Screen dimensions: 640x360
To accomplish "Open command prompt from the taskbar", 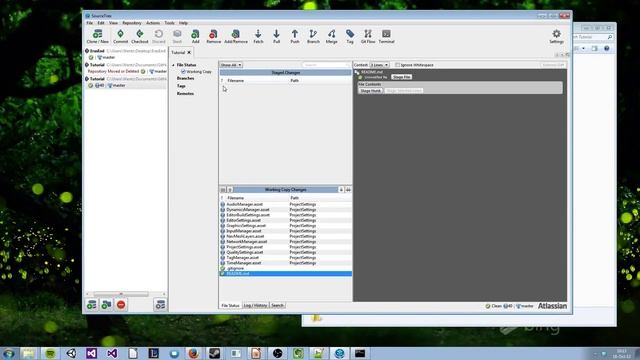I will [x=360, y=353].
